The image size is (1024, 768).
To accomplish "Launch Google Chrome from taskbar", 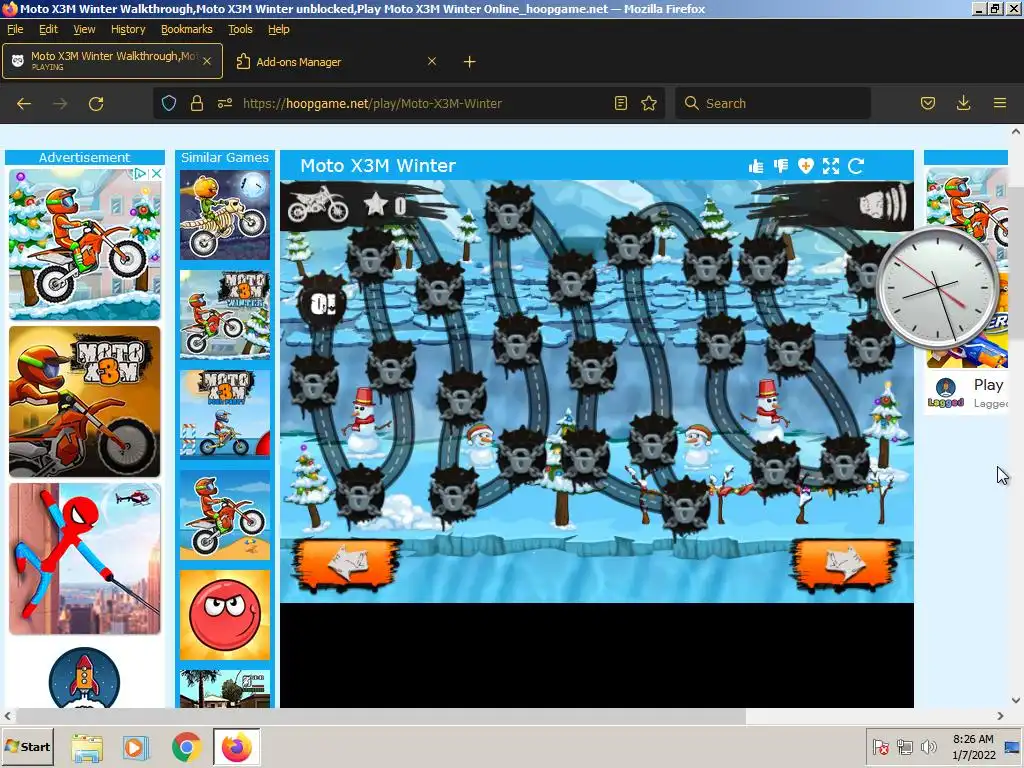I will (186, 747).
